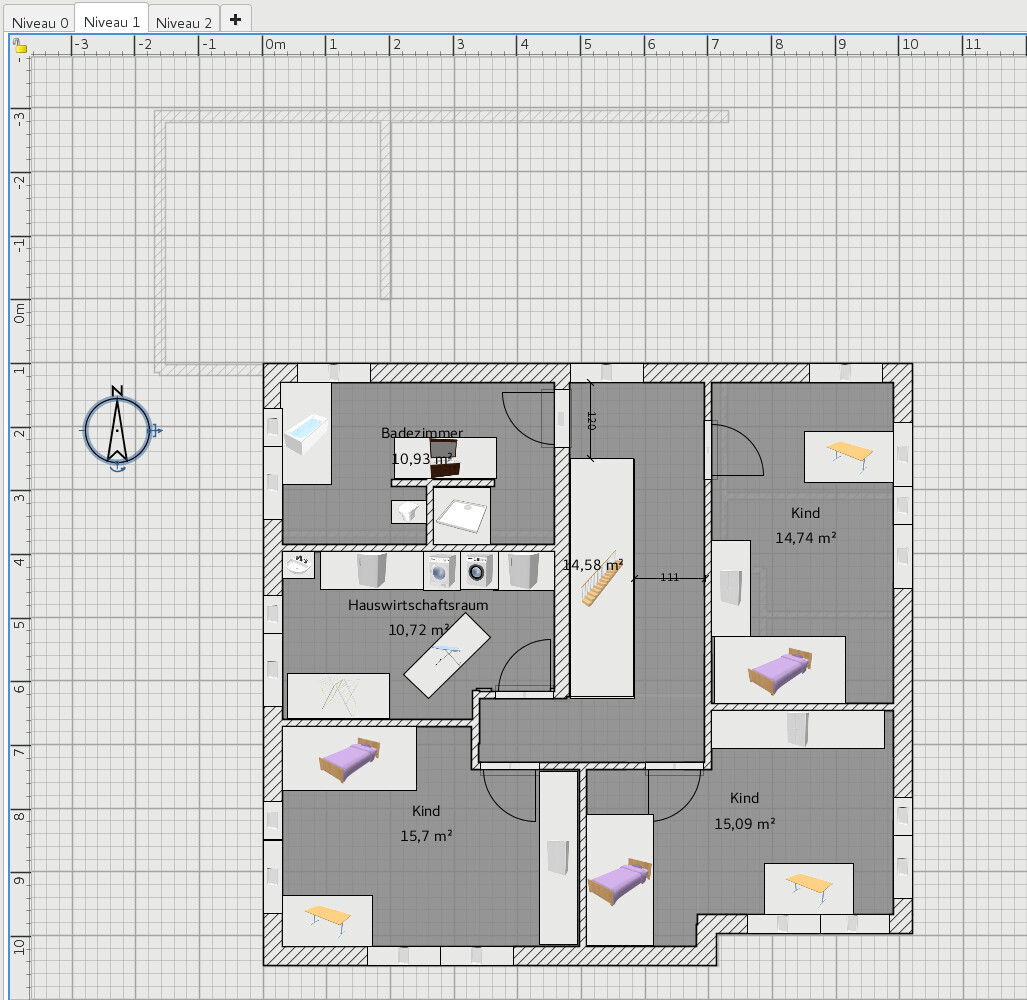Select the bed in 14,74 m² Kind room
The width and height of the screenshot is (1027, 1000).
(x=779, y=670)
